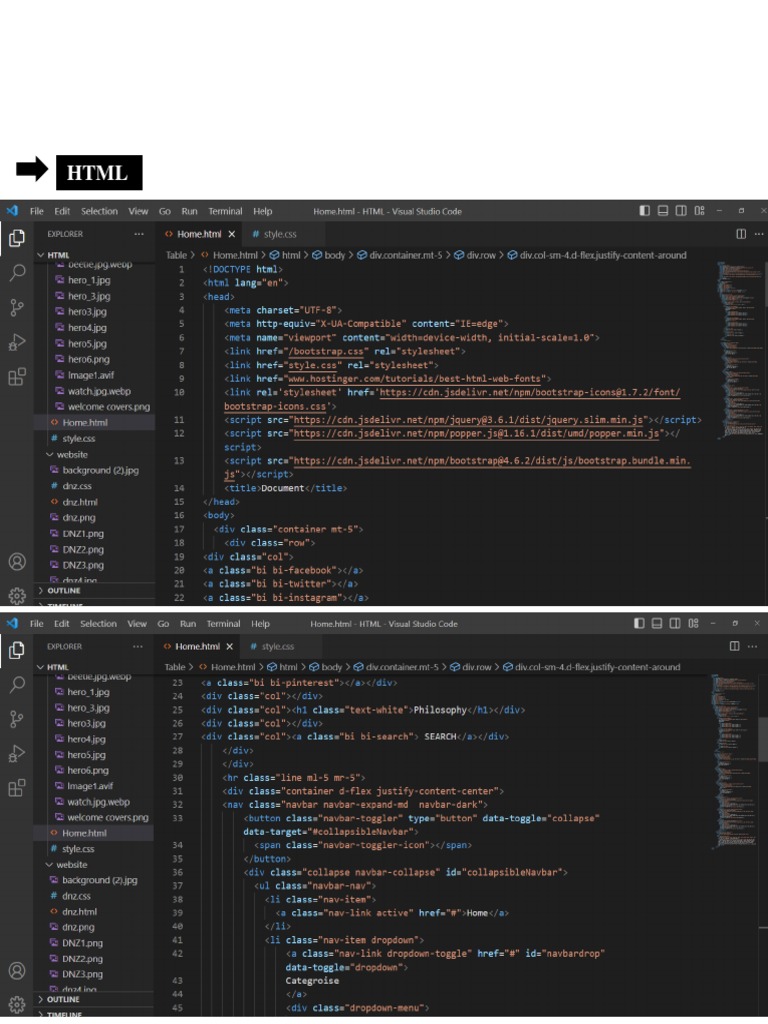Open Manage gear in top window's activity bar
Viewport: 768px width, 1024px height.
click(17, 595)
